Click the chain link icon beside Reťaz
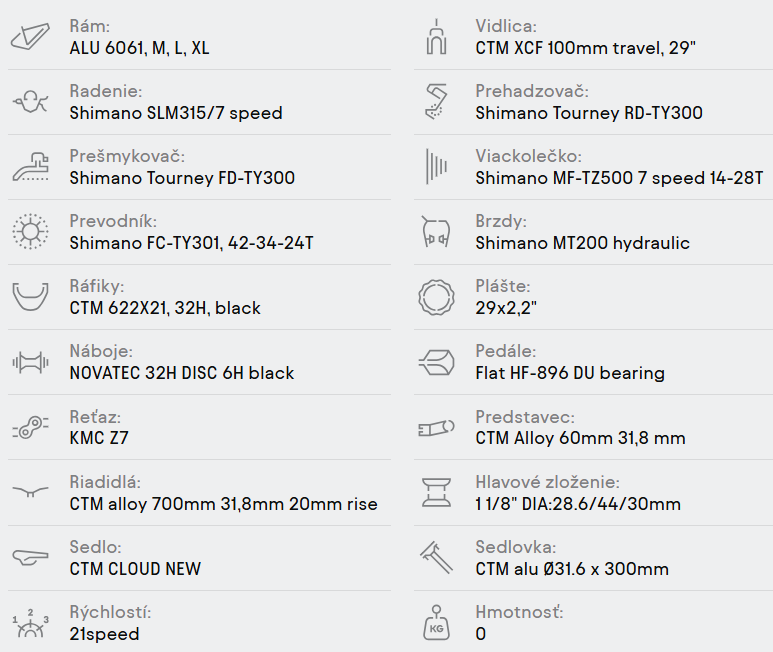Screen dimensions: 773x652 pos(29,428)
